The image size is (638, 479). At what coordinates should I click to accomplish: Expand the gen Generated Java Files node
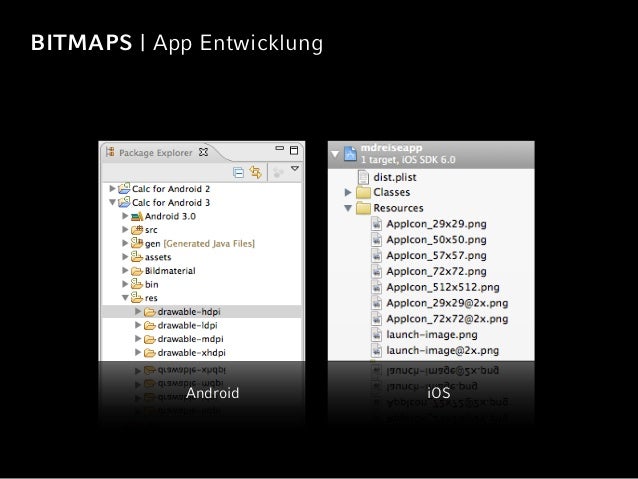tap(125, 243)
